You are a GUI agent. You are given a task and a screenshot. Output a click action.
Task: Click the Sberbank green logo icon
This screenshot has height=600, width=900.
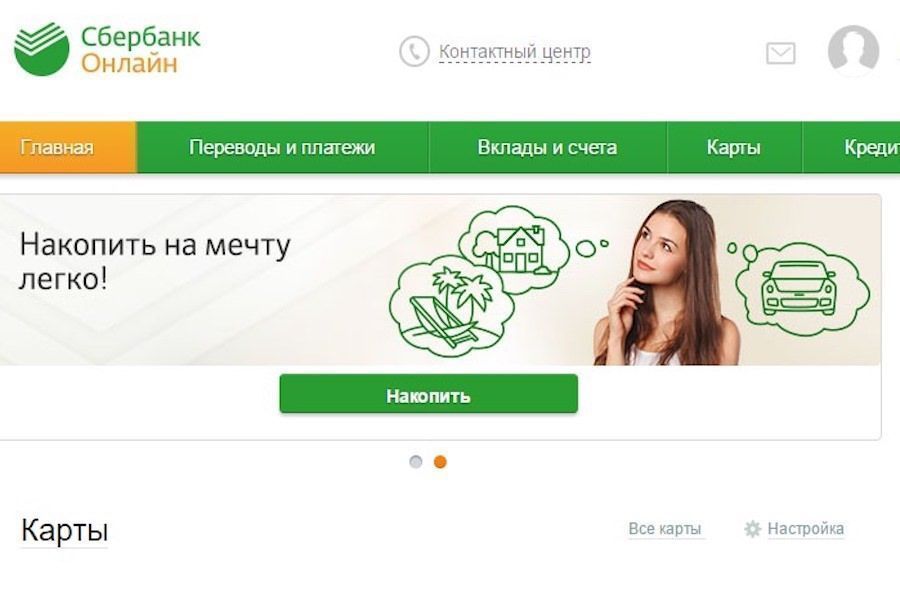[x=41, y=49]
